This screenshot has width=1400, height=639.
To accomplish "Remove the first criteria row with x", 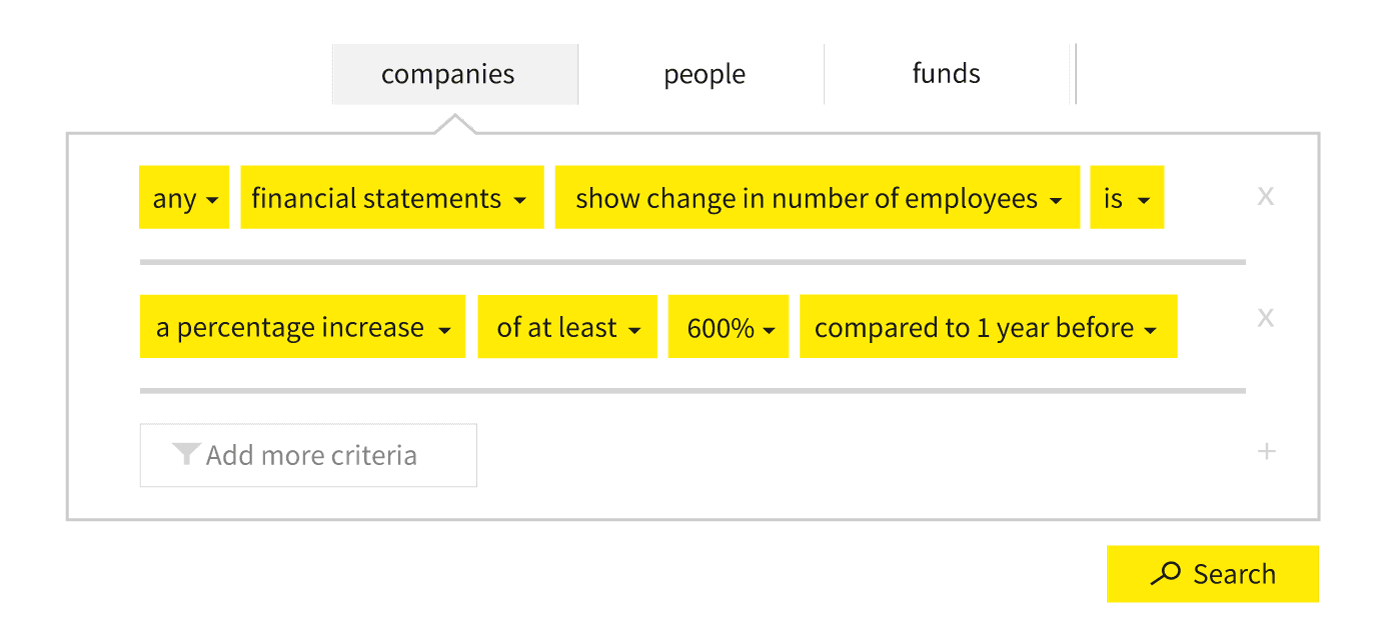I will (1265, 196).
